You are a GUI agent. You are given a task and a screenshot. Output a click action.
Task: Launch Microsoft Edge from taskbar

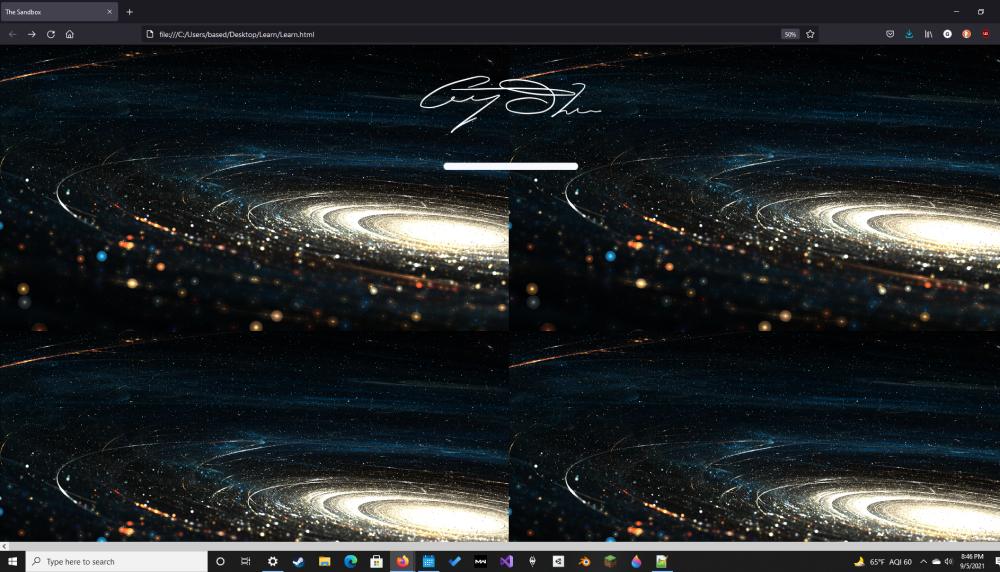pyautogui.click(x=350, y=561)
